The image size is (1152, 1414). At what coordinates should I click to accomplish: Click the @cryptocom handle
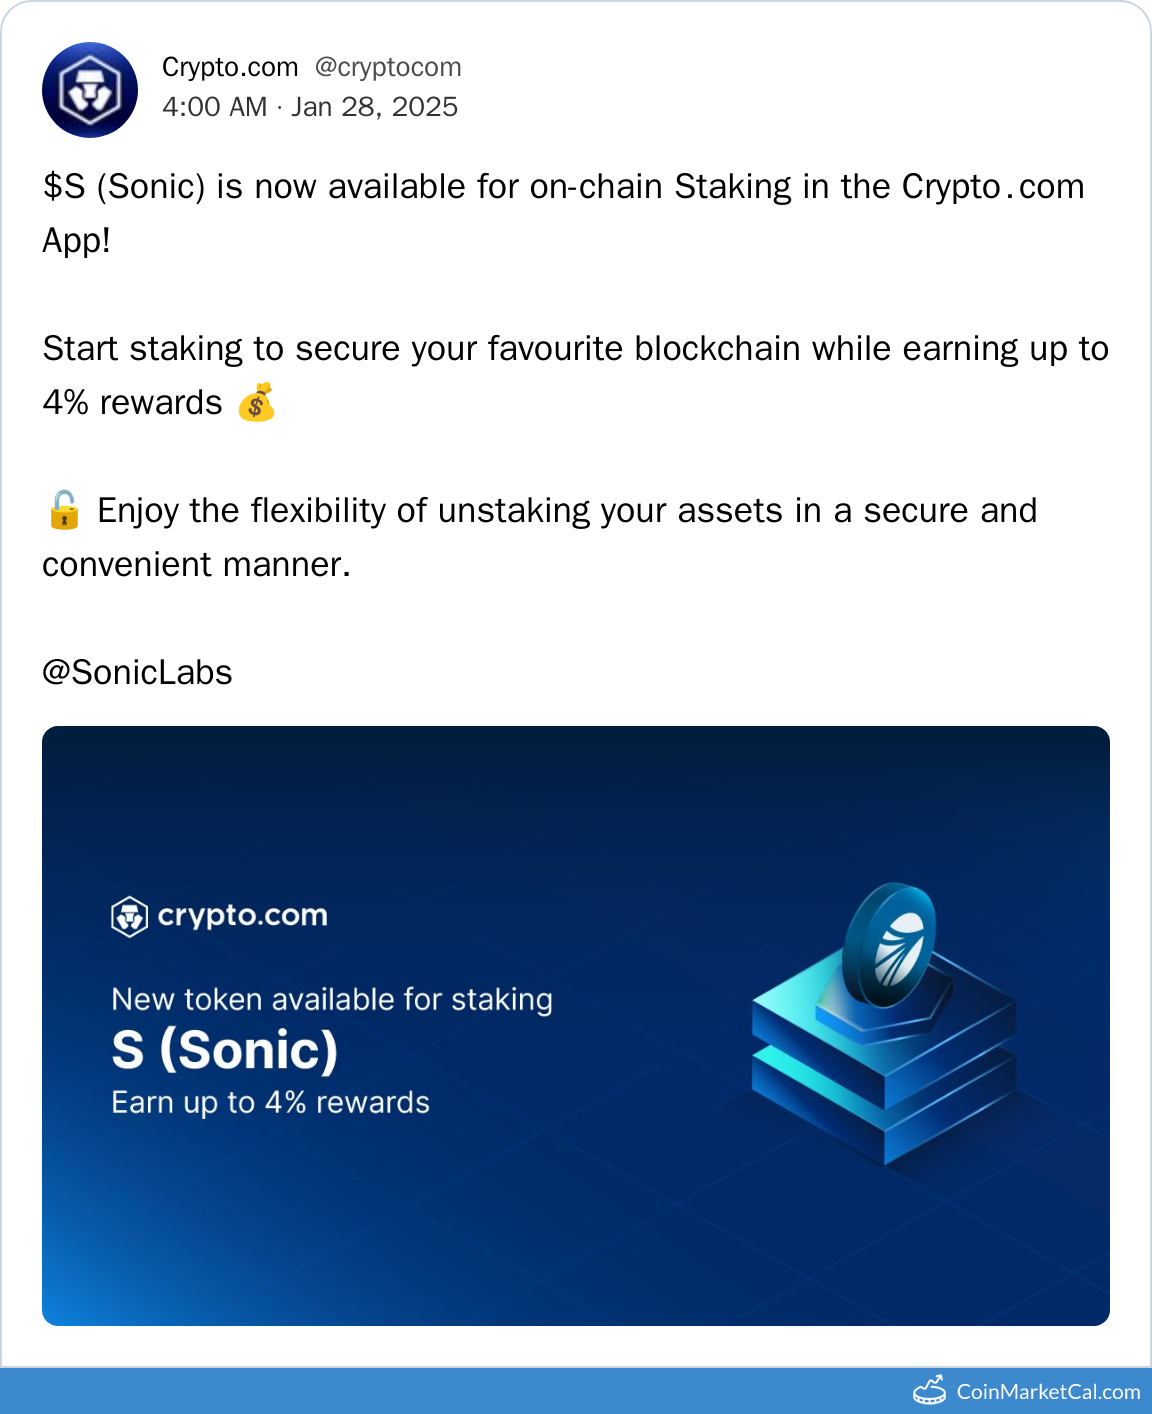tap(388, 67)
